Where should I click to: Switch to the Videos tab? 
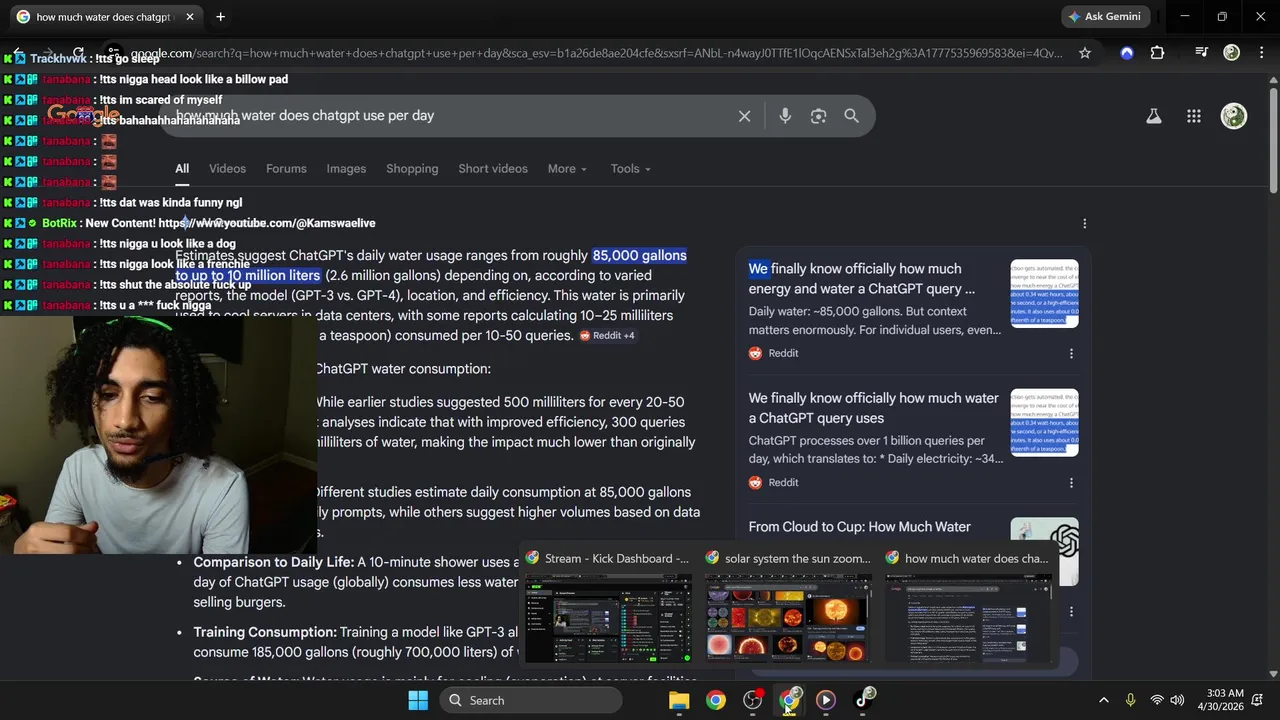[227, 169]
